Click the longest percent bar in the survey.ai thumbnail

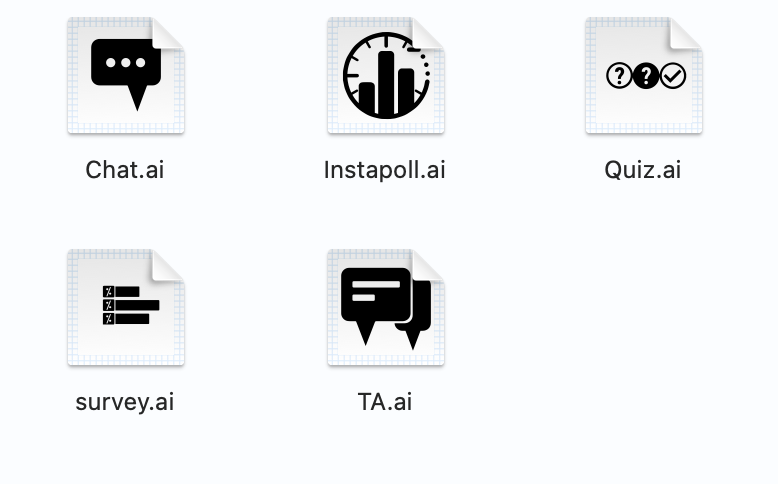tap(131, 305)
